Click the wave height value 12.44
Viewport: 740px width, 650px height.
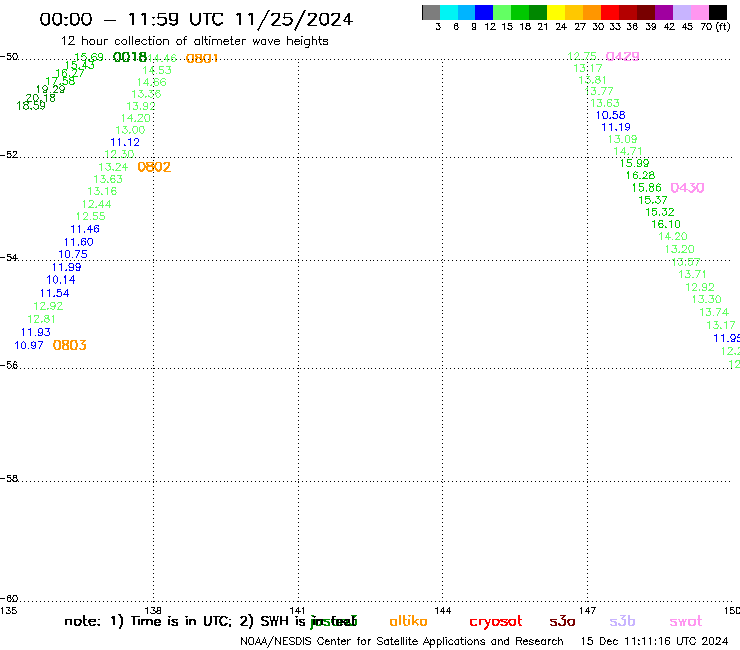coord(97,204)
